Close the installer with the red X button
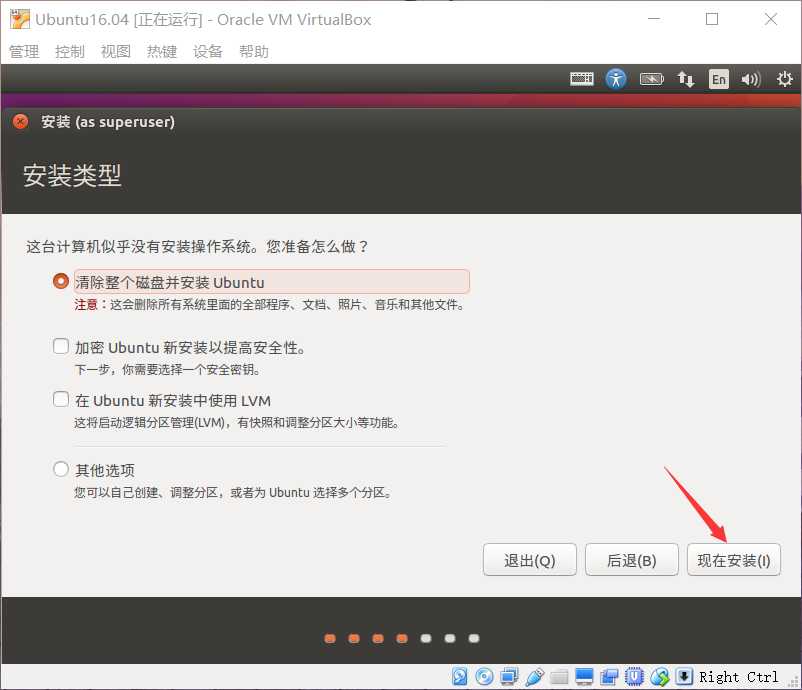Viewport: 802px width, 690px height. click(20, 122)
